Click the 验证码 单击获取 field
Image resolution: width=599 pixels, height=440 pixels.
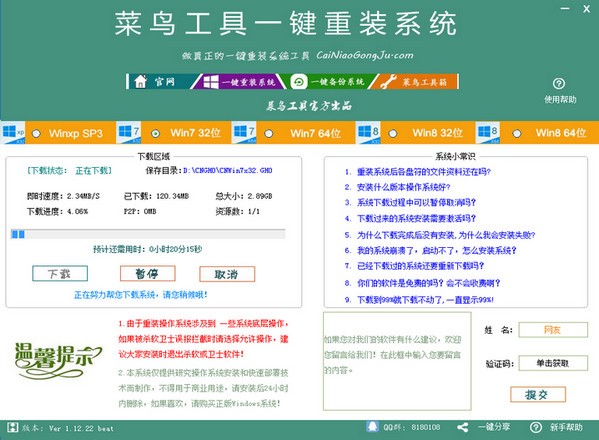coord(553,363)
